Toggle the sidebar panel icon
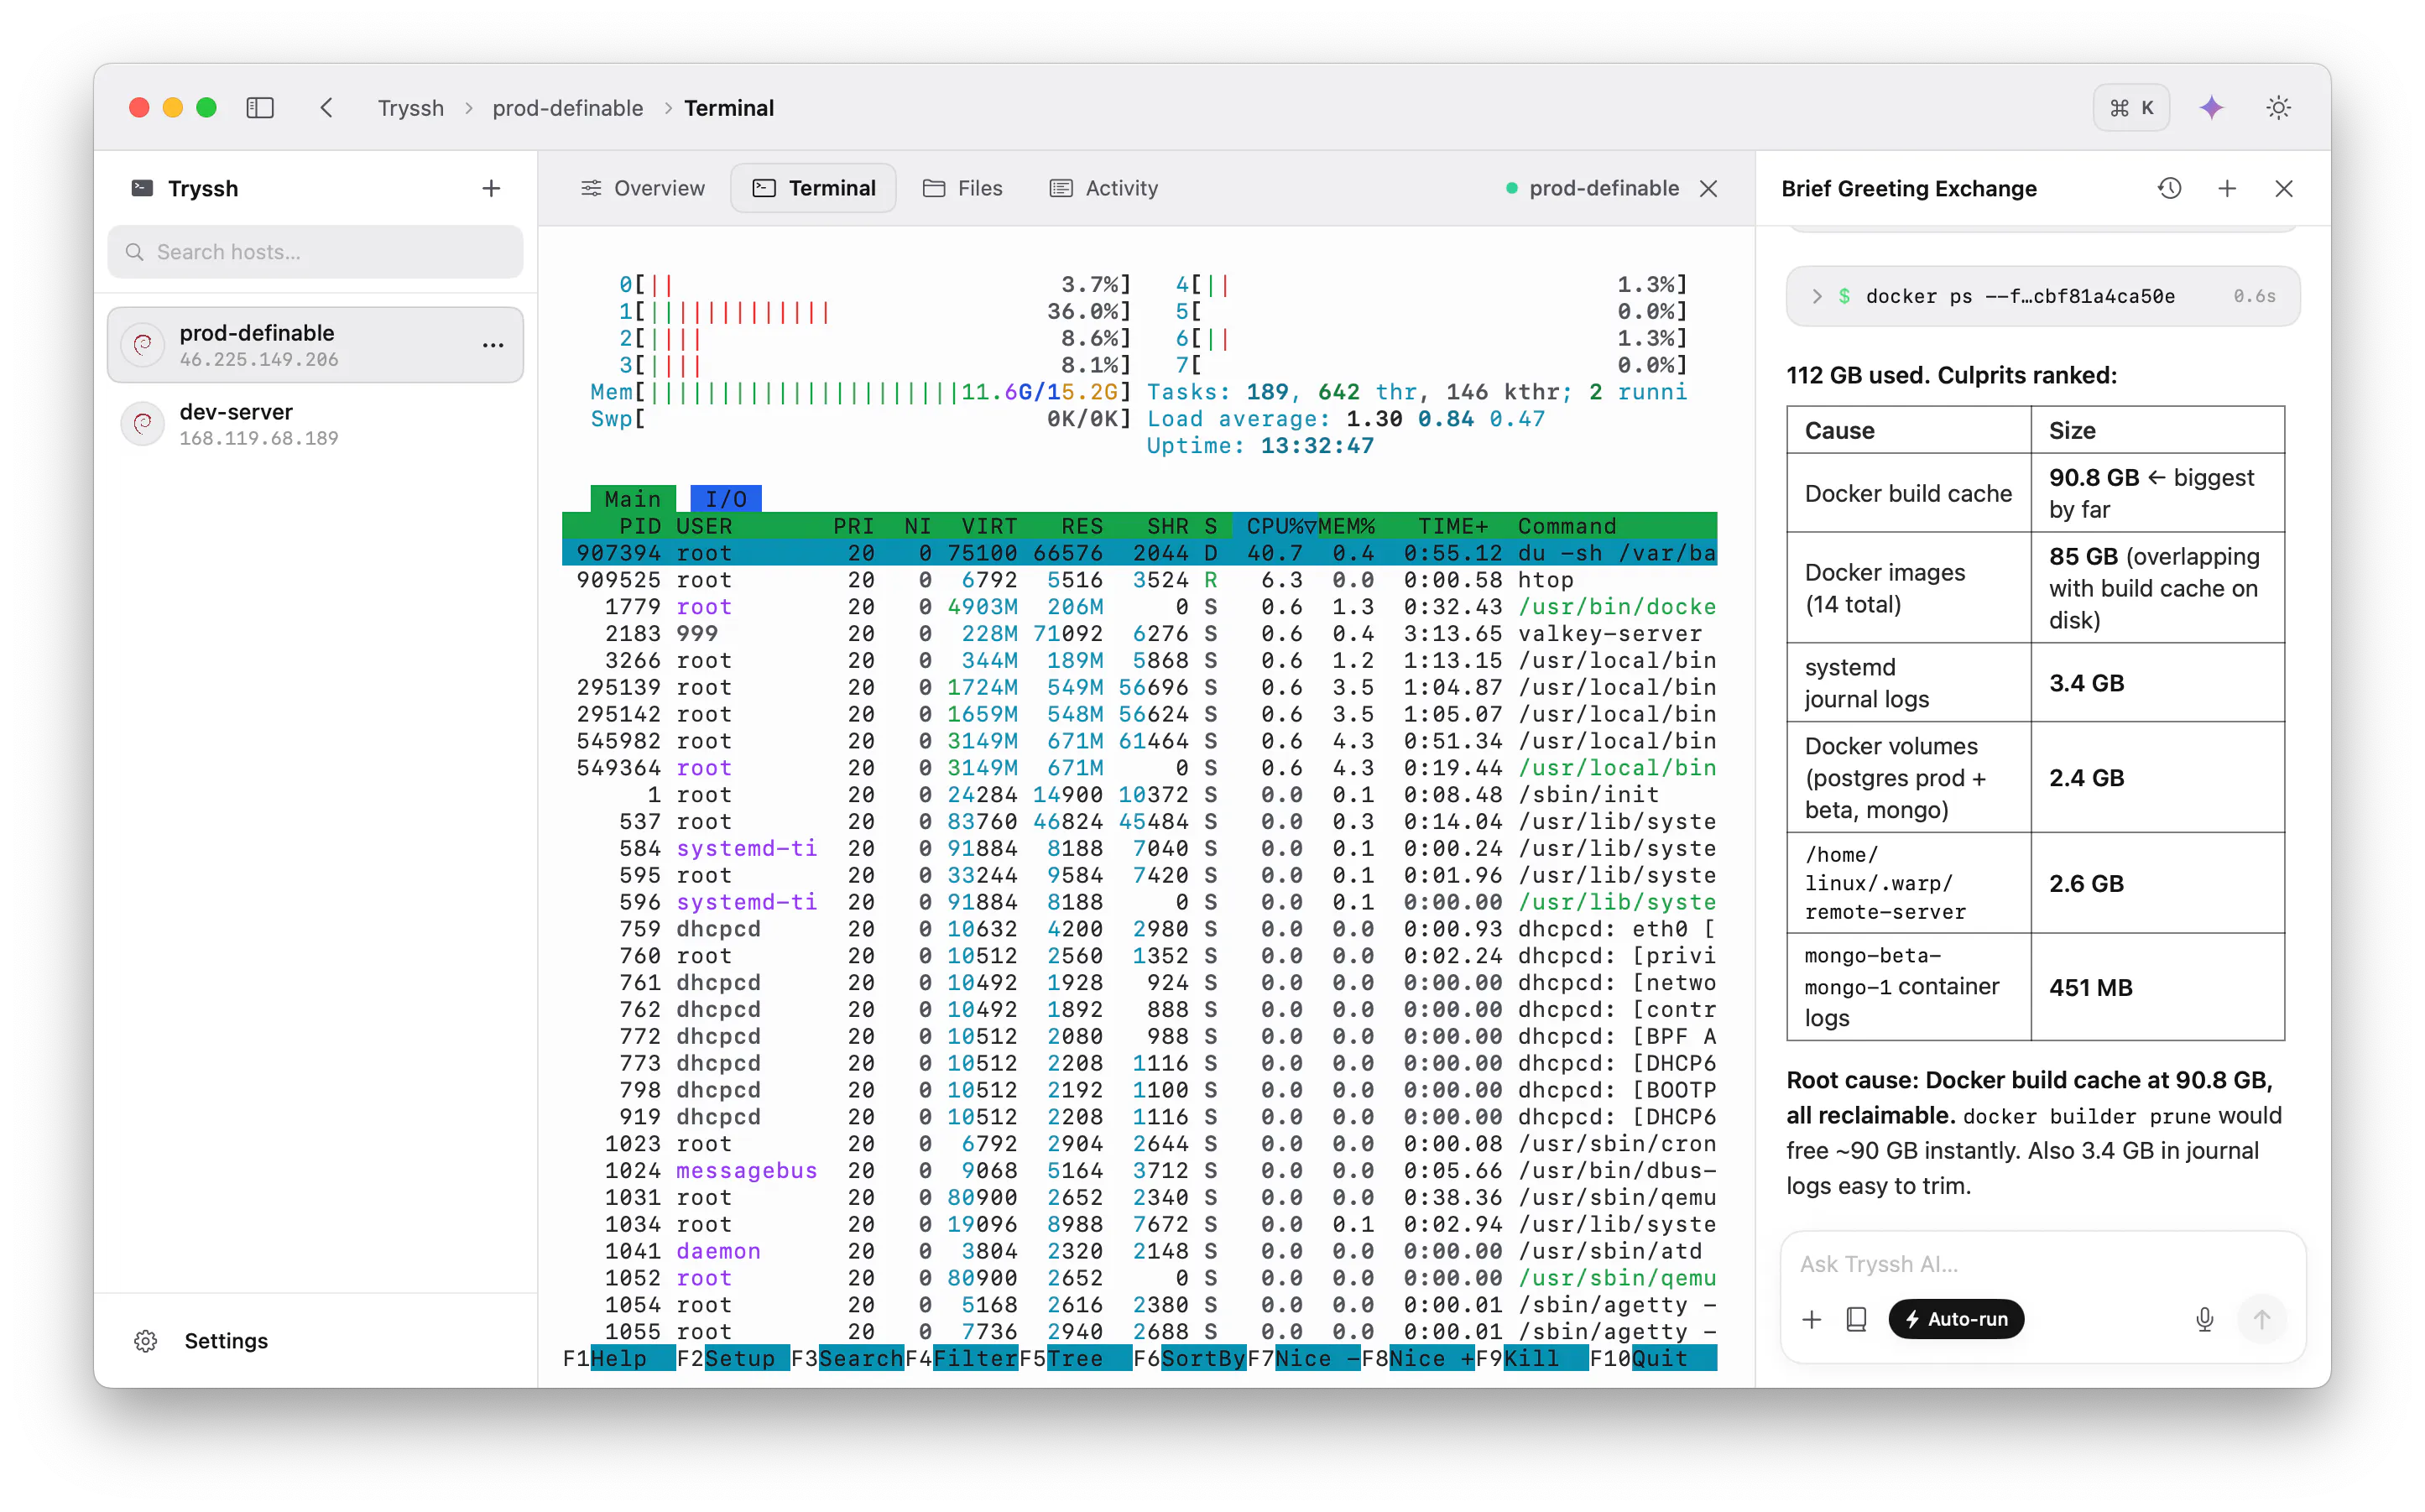This screenshot has width=2425, height=1512. [x=260, y=108]
